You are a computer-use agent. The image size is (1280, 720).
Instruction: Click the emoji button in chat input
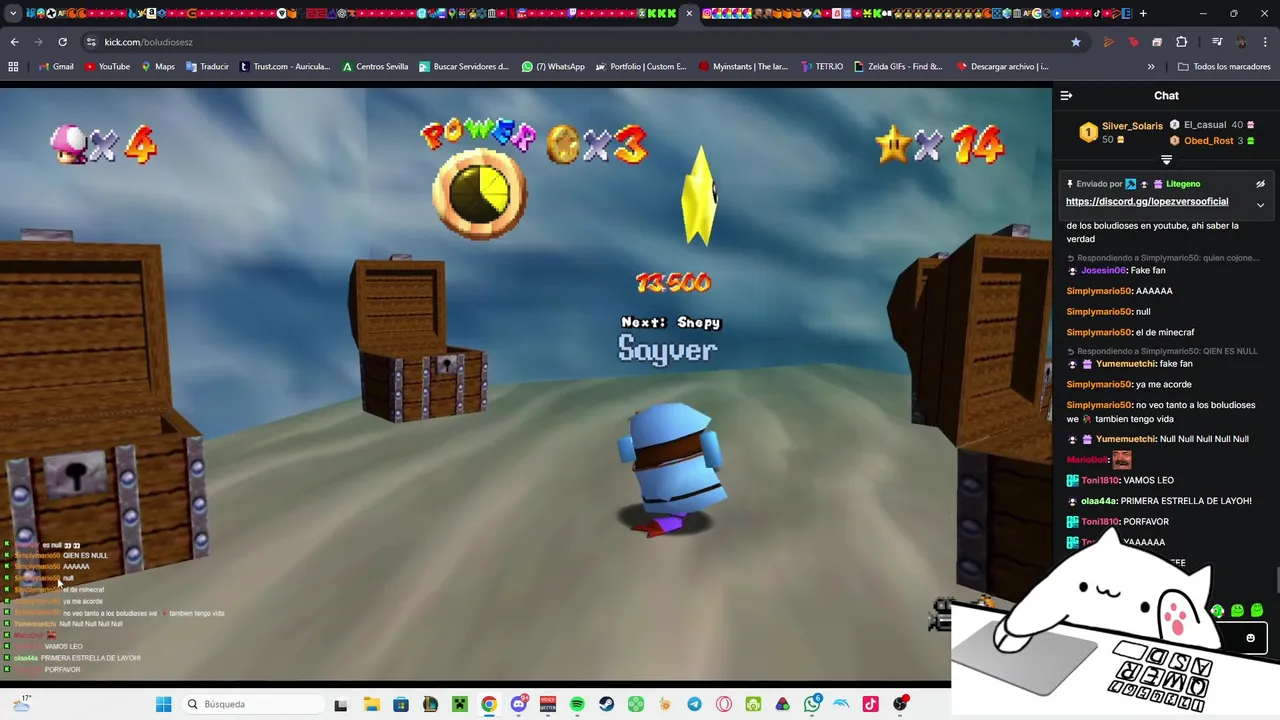pos(1250,638)
